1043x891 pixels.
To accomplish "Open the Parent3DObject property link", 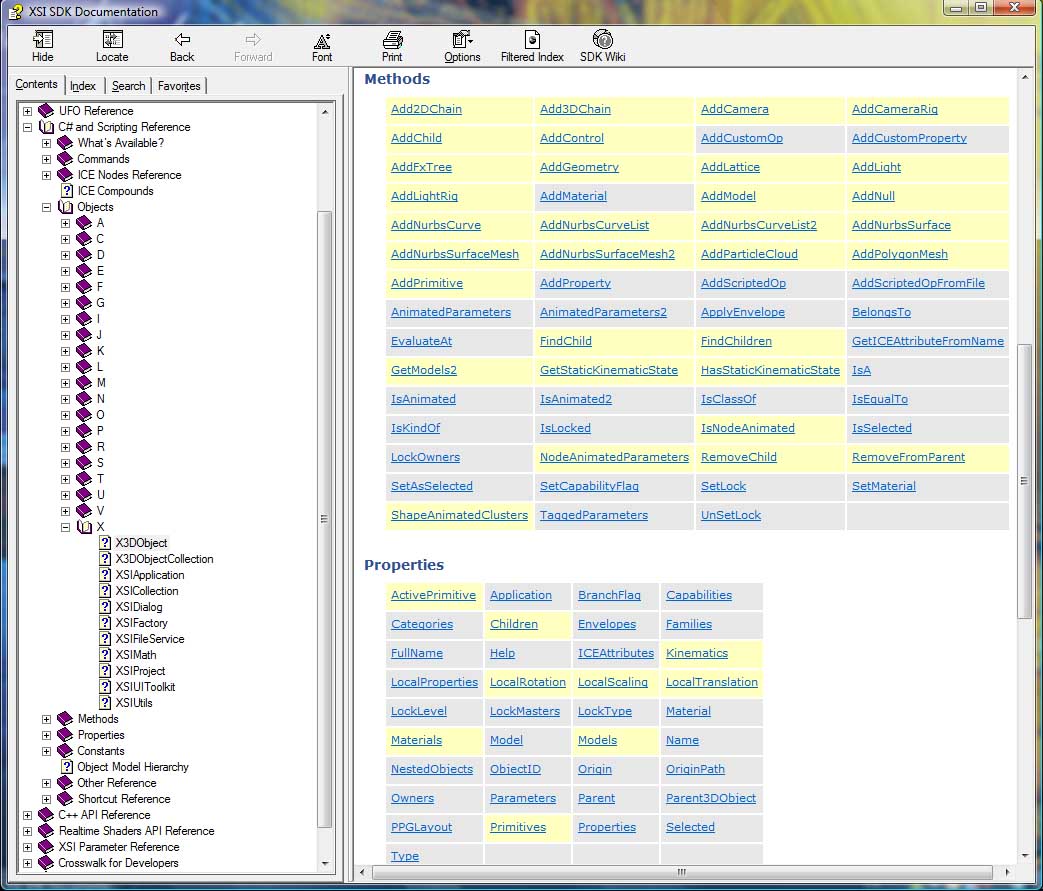I will coord(711,799).
